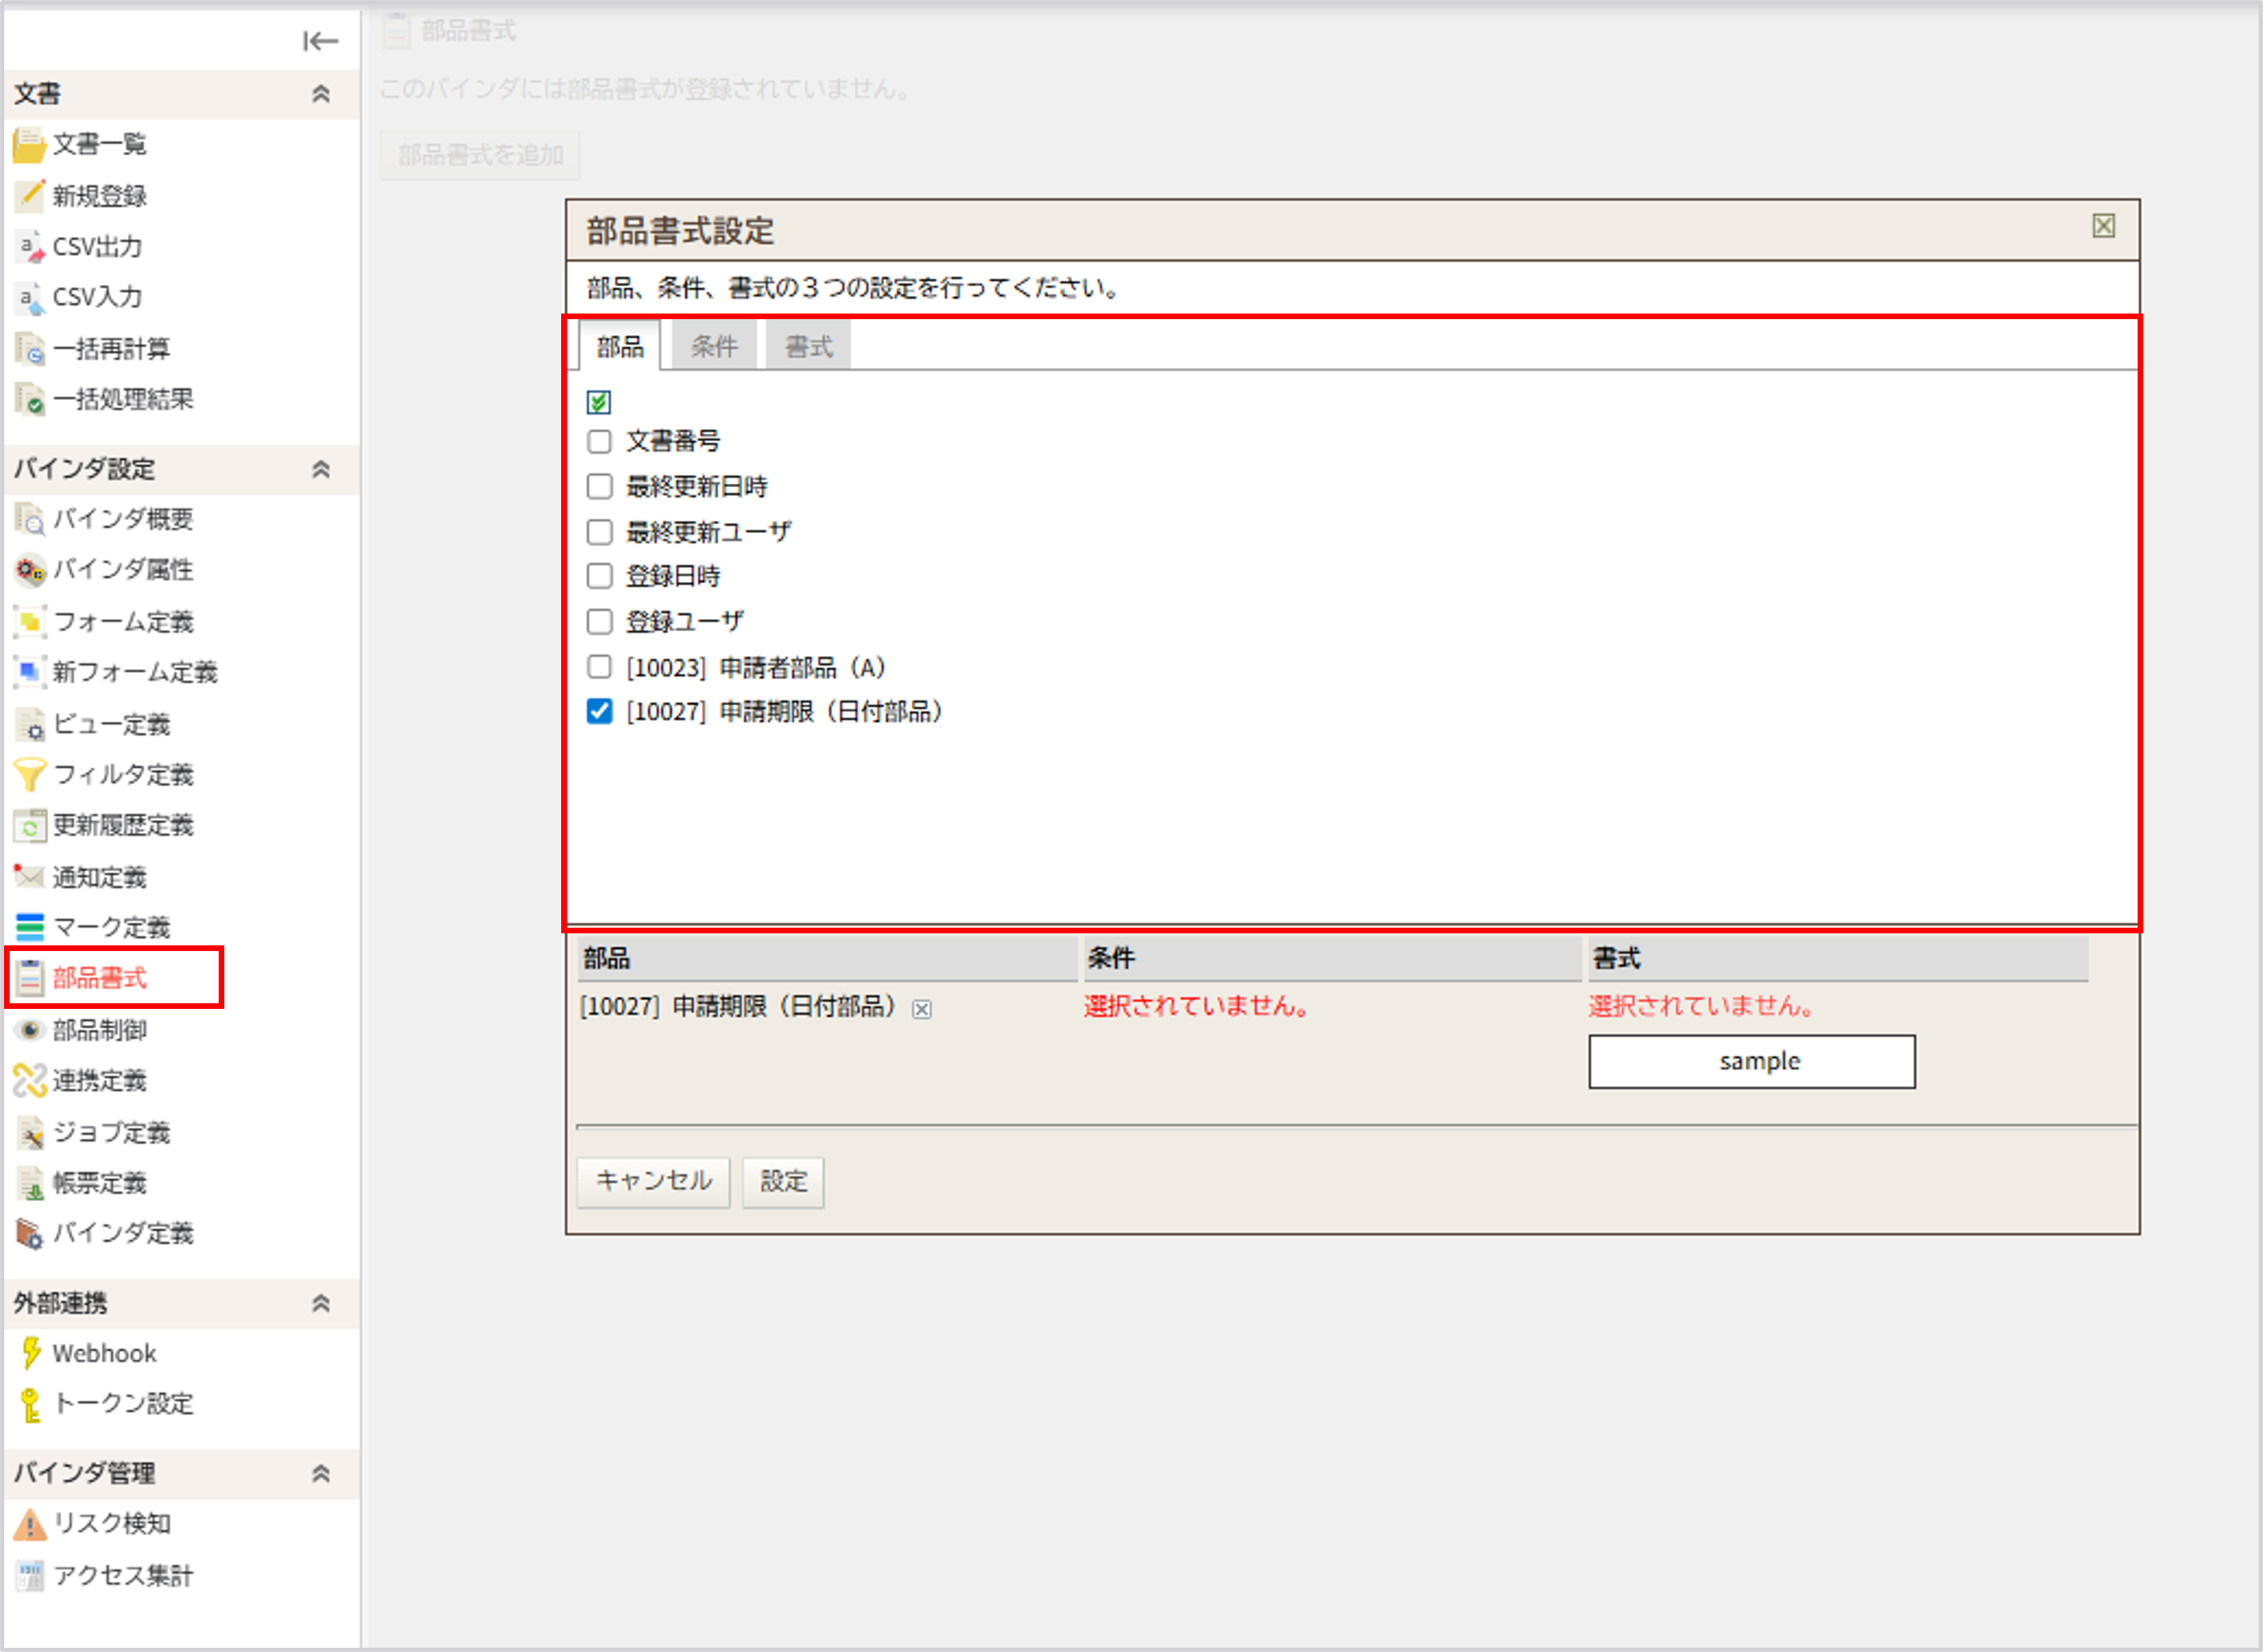This screenshot has height=1652, width=2263.
Task: Open the アクセス集計 link
Action: (x=123, y=1577)
